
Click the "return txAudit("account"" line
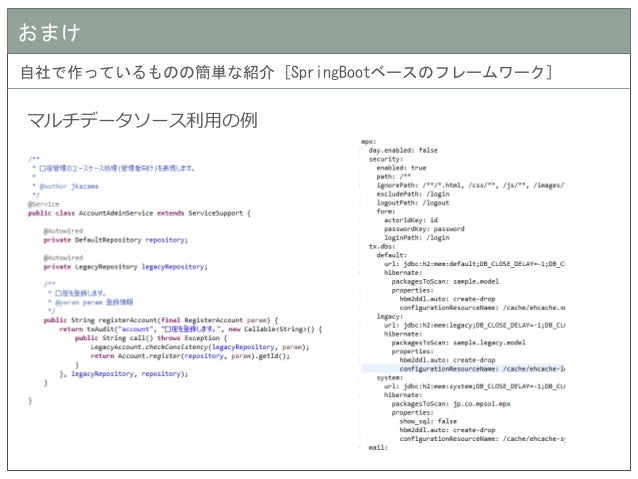coord(190,329)
